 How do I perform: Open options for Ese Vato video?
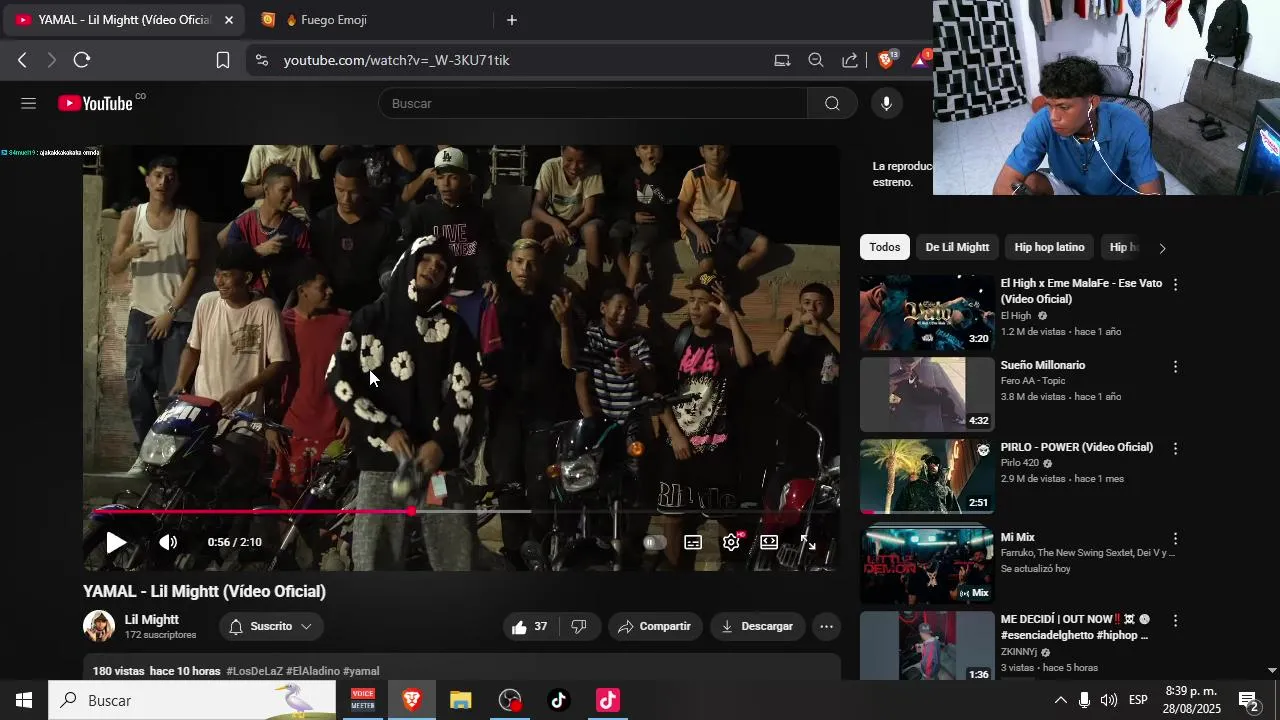1175,285
